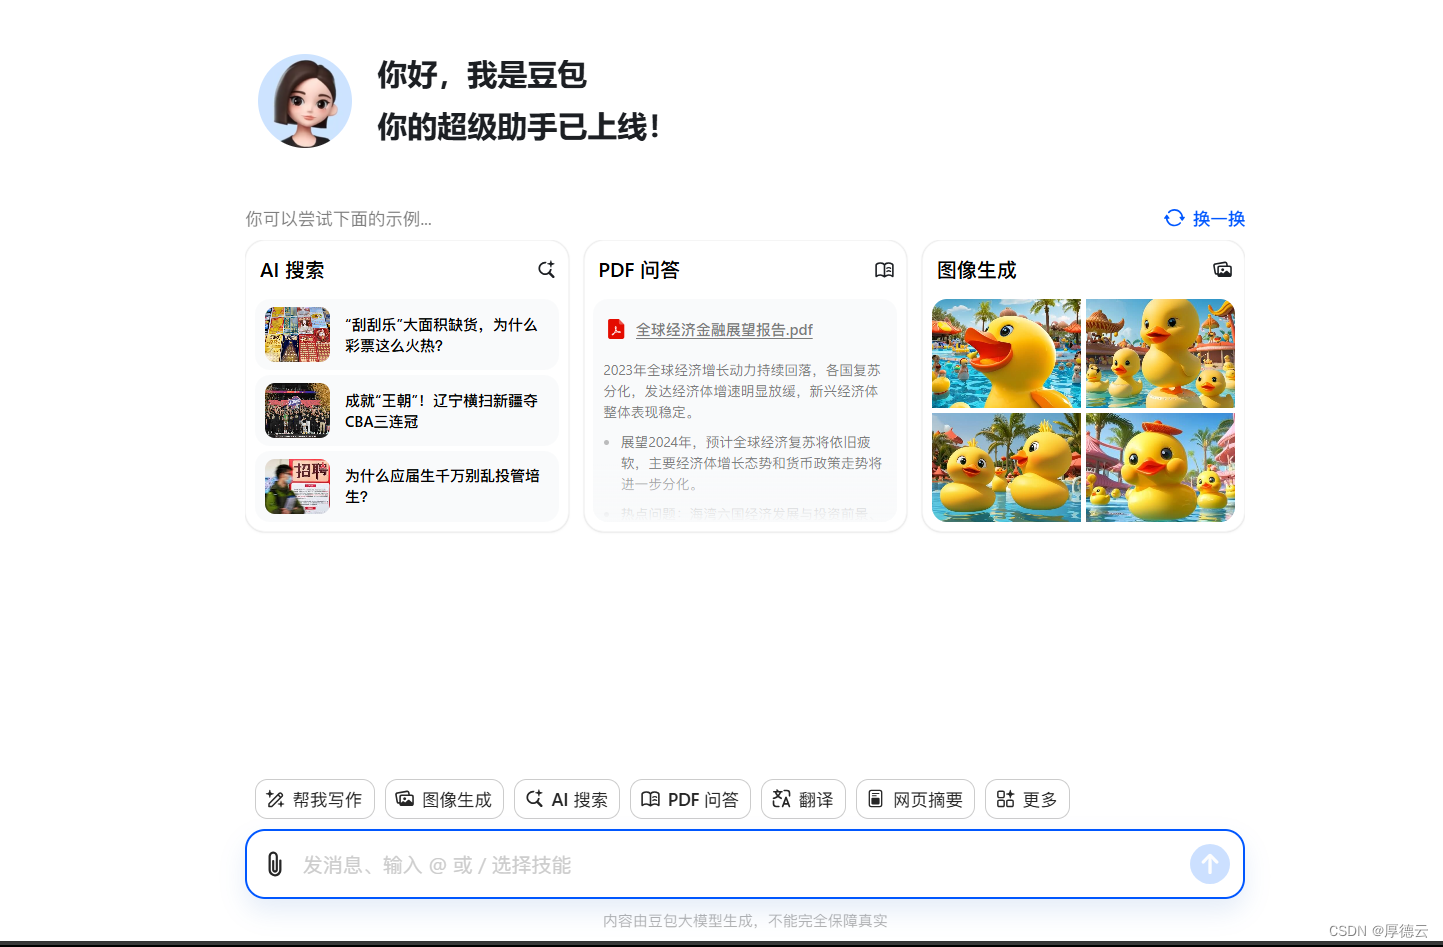Click the PDF 问答 card book icon
Image resolution: width=1443 pixels, height=947 pixels.
click(x=884, y=270)
